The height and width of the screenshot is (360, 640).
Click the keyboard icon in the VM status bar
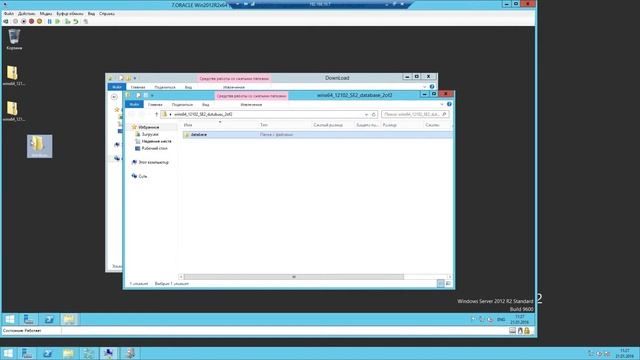[x=512, y=331]
